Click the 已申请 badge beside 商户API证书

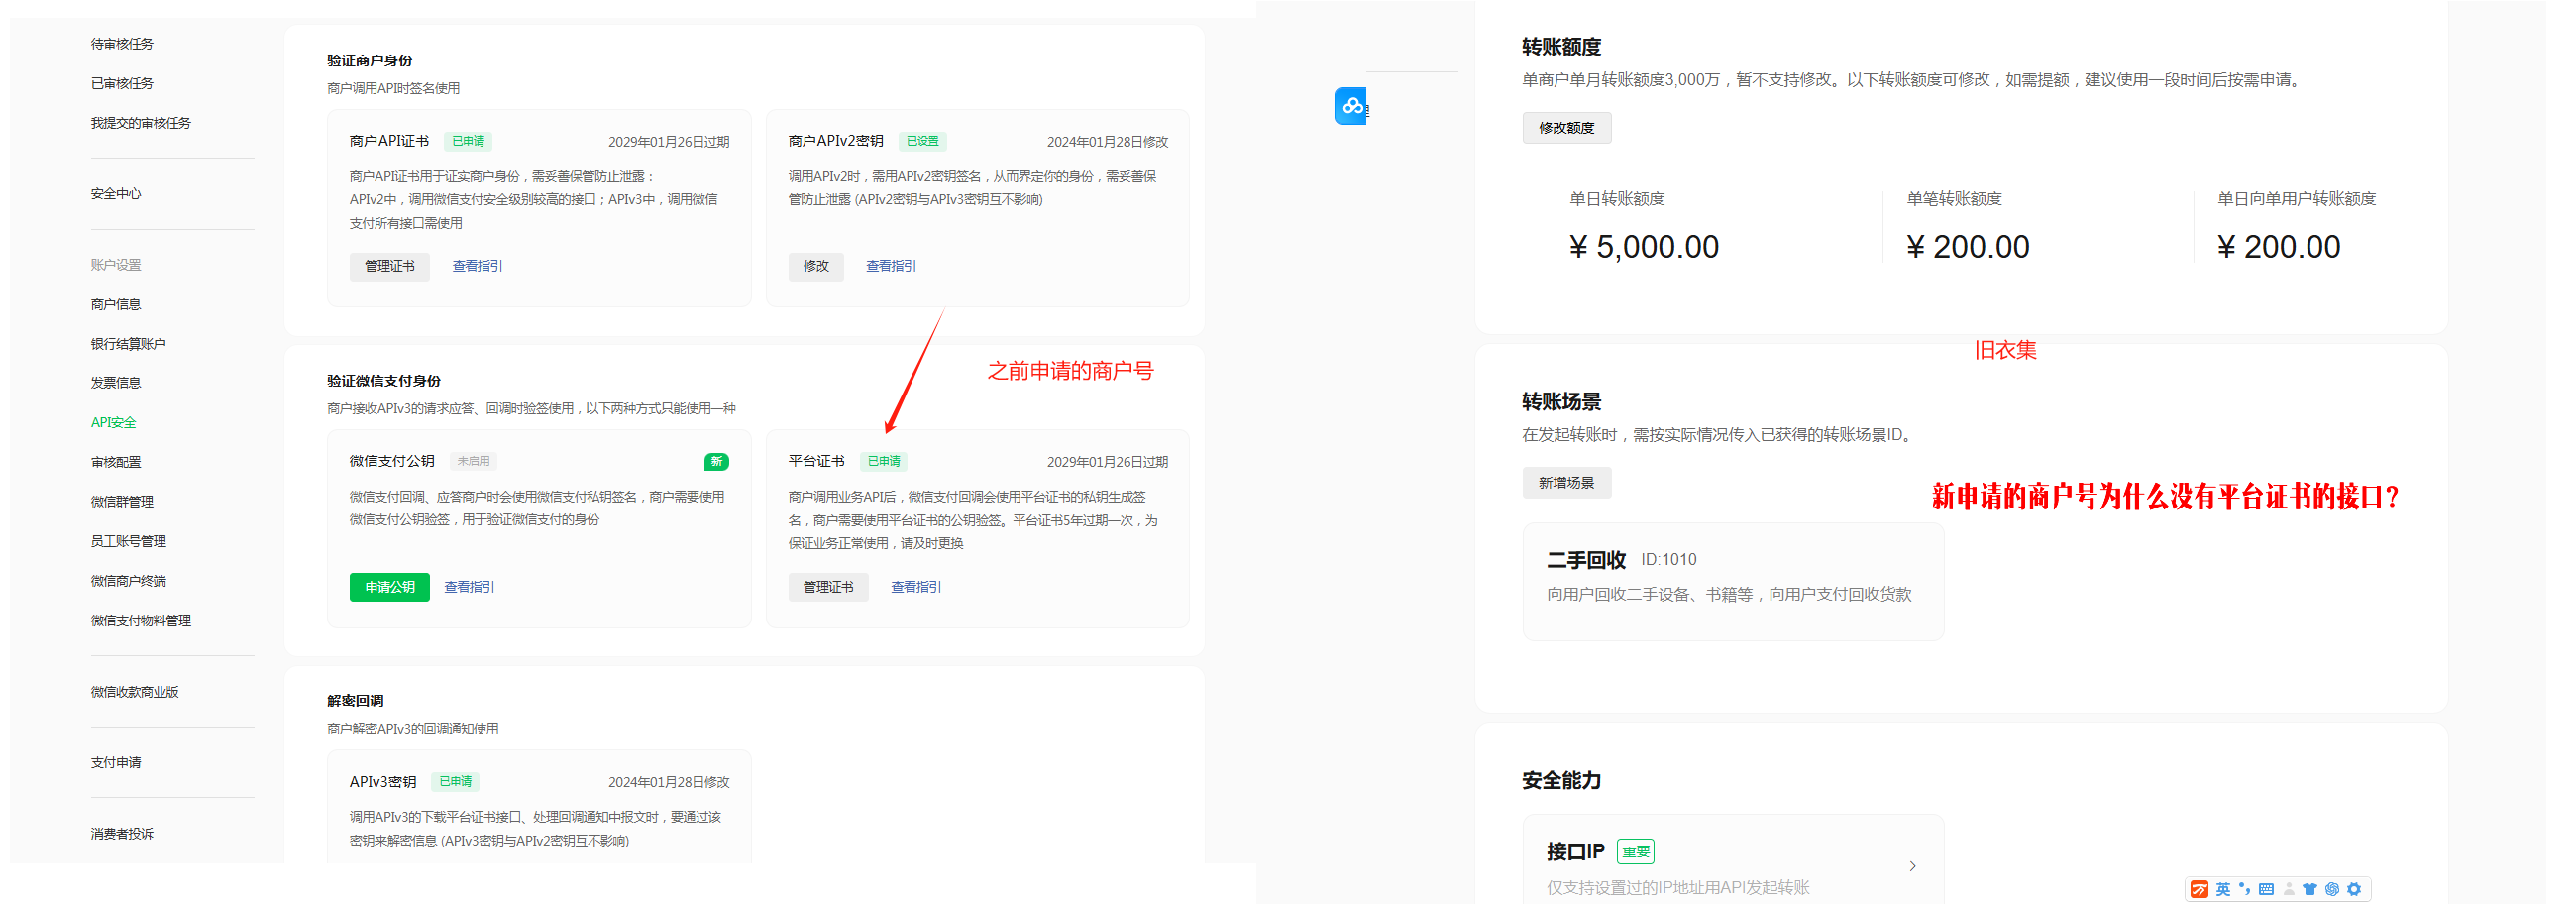(469, 142)
